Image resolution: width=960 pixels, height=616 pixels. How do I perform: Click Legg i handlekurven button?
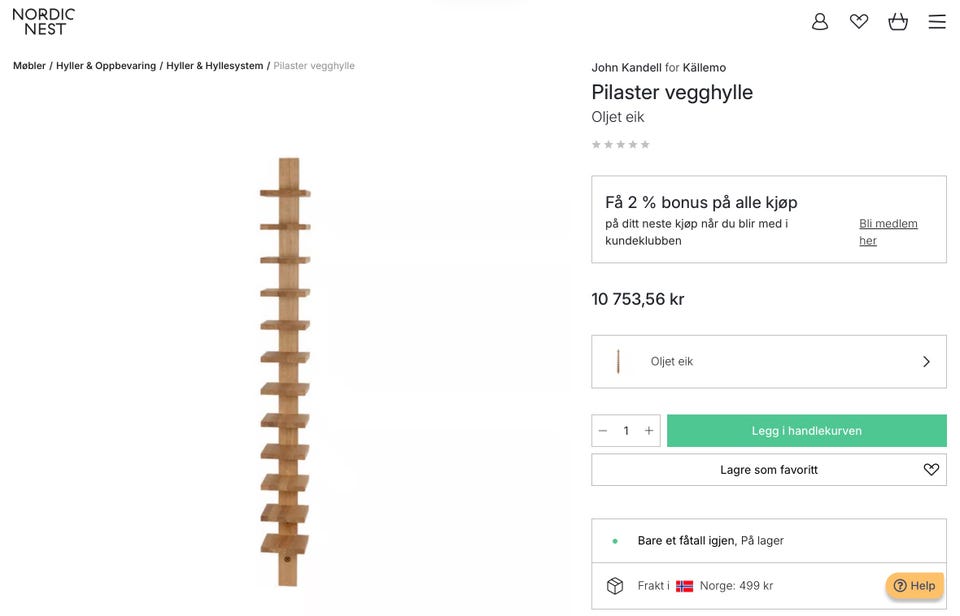tap(806, 431)
